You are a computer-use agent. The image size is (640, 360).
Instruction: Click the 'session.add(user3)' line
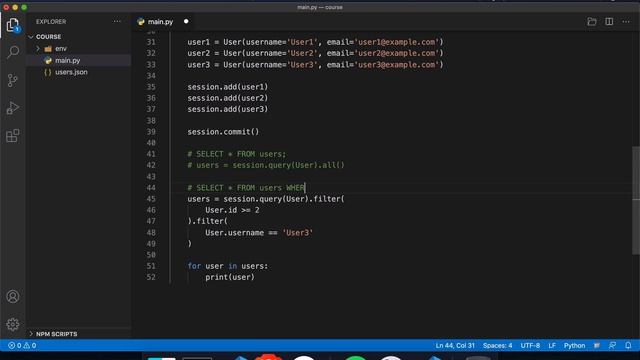(227, 109)
